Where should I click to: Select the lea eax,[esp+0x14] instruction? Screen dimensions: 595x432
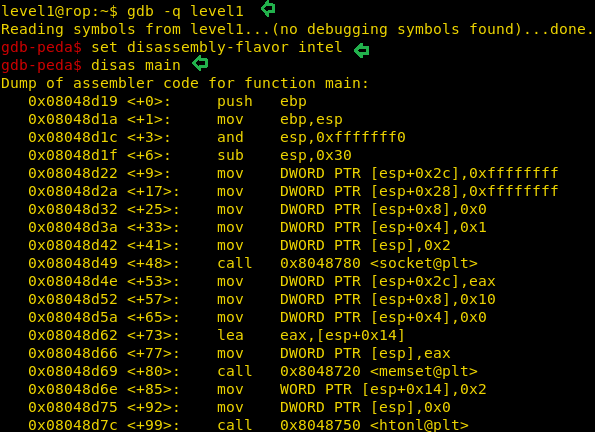pos(311,335)
